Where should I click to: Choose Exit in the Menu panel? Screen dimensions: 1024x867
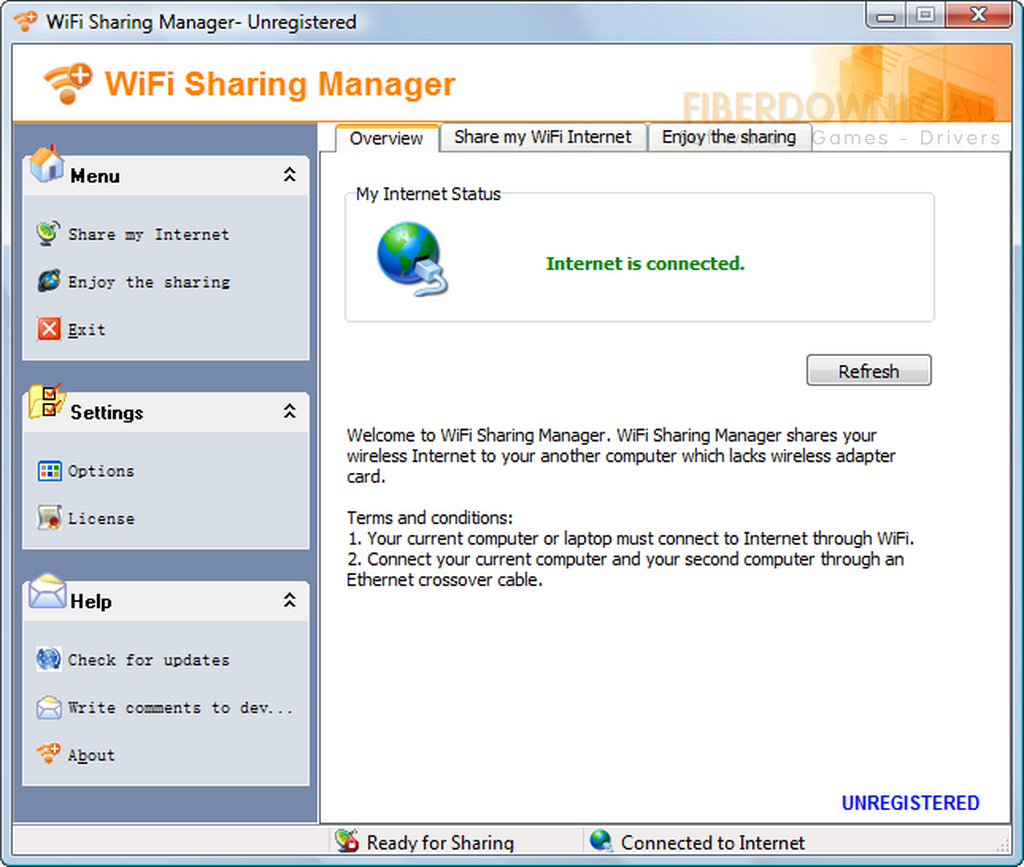(86, 330)
